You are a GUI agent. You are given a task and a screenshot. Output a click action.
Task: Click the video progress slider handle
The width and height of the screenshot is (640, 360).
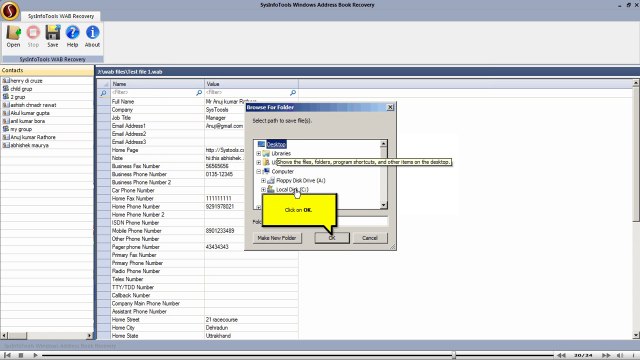tap(453, 355)
